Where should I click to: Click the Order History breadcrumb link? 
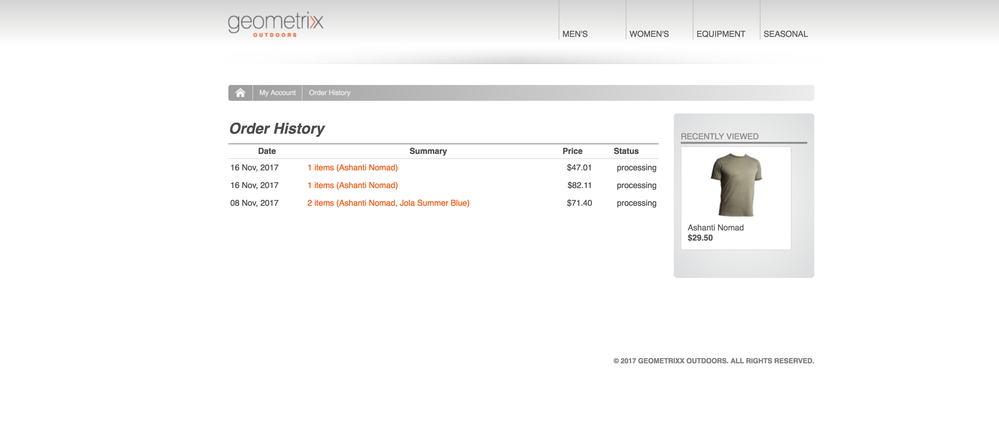pyautogui.click(x=329, y=93)
